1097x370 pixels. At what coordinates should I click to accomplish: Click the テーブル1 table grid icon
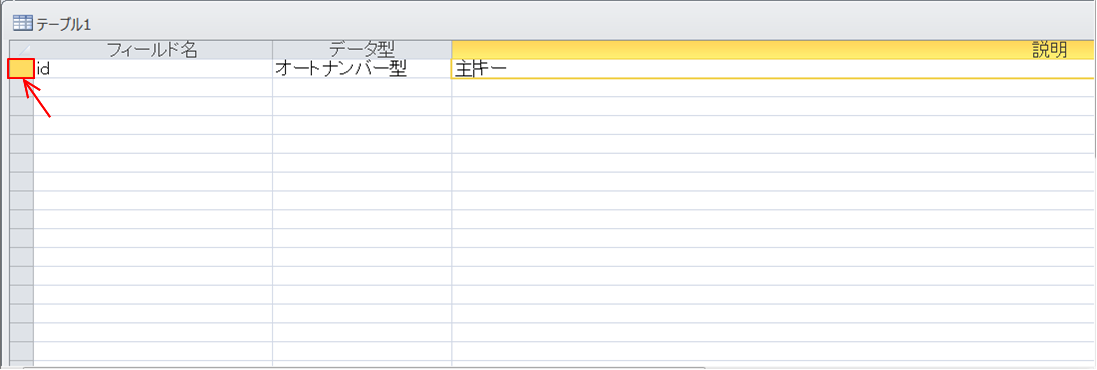(x=23, y=24)
